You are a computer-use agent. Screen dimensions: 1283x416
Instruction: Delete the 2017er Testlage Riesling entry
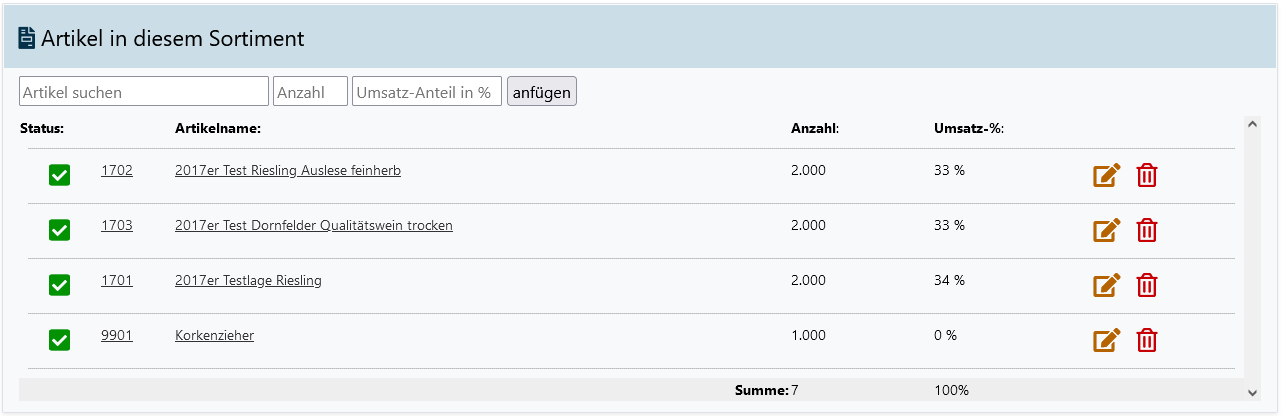point(1147,286)
